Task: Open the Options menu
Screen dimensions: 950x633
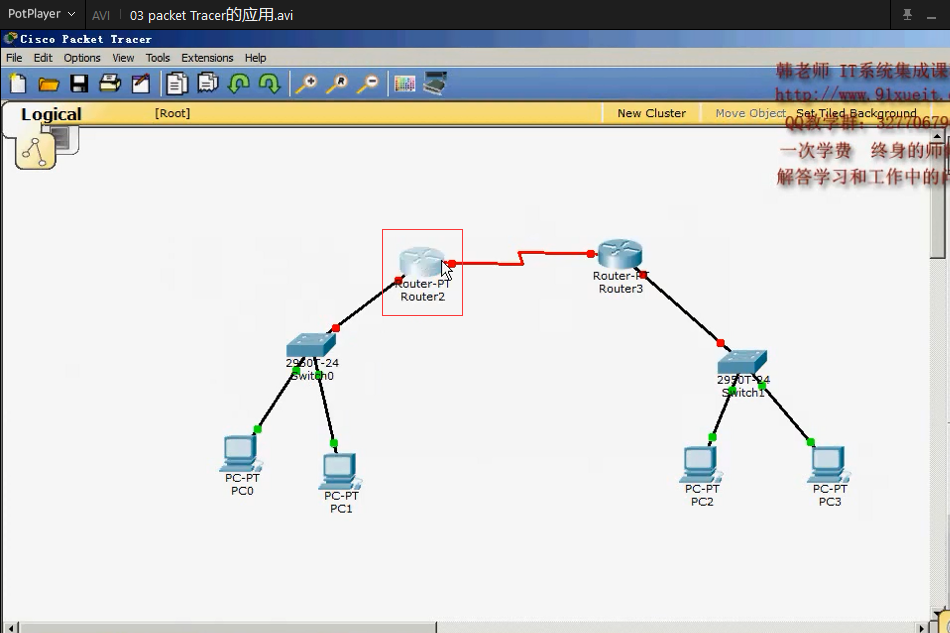Action: pos(82,58)
